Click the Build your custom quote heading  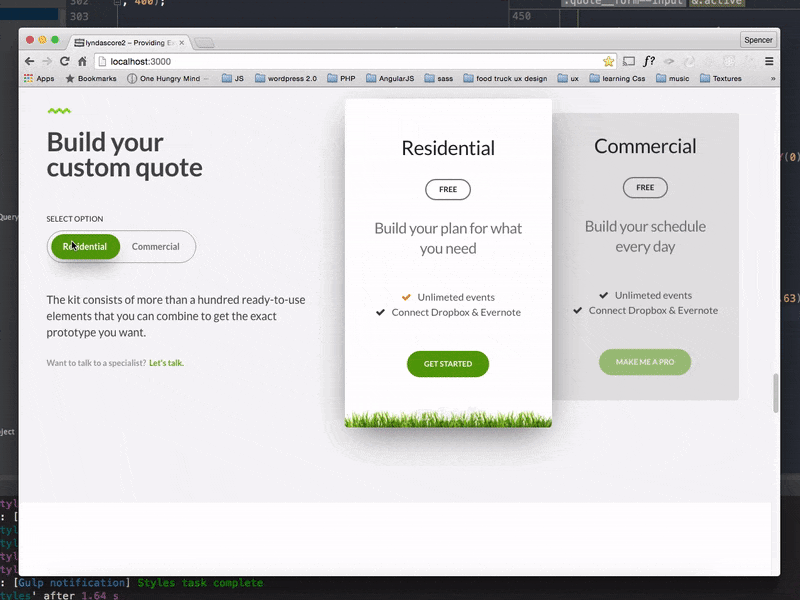124,155
